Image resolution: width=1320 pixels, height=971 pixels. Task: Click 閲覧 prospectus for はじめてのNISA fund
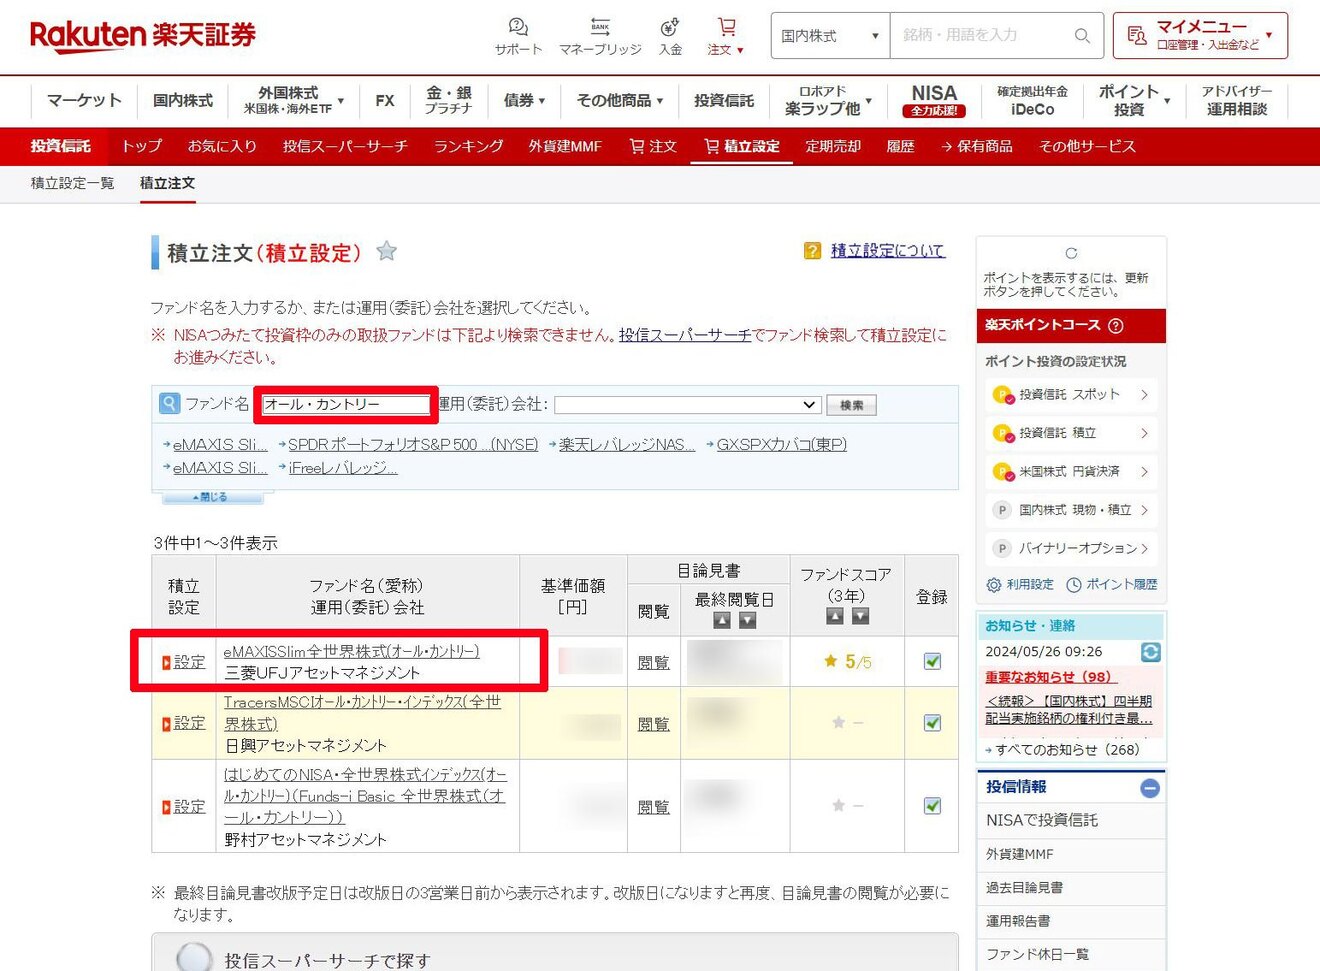tap(653, 807)
